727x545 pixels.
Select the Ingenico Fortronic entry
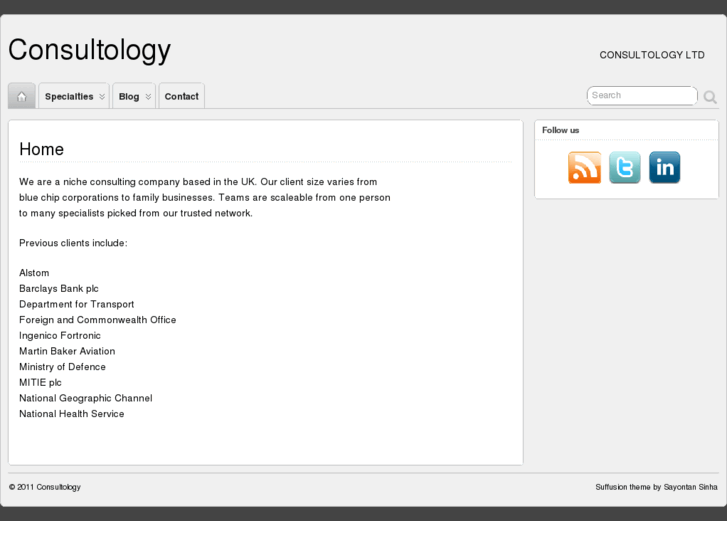coord(60,336)
